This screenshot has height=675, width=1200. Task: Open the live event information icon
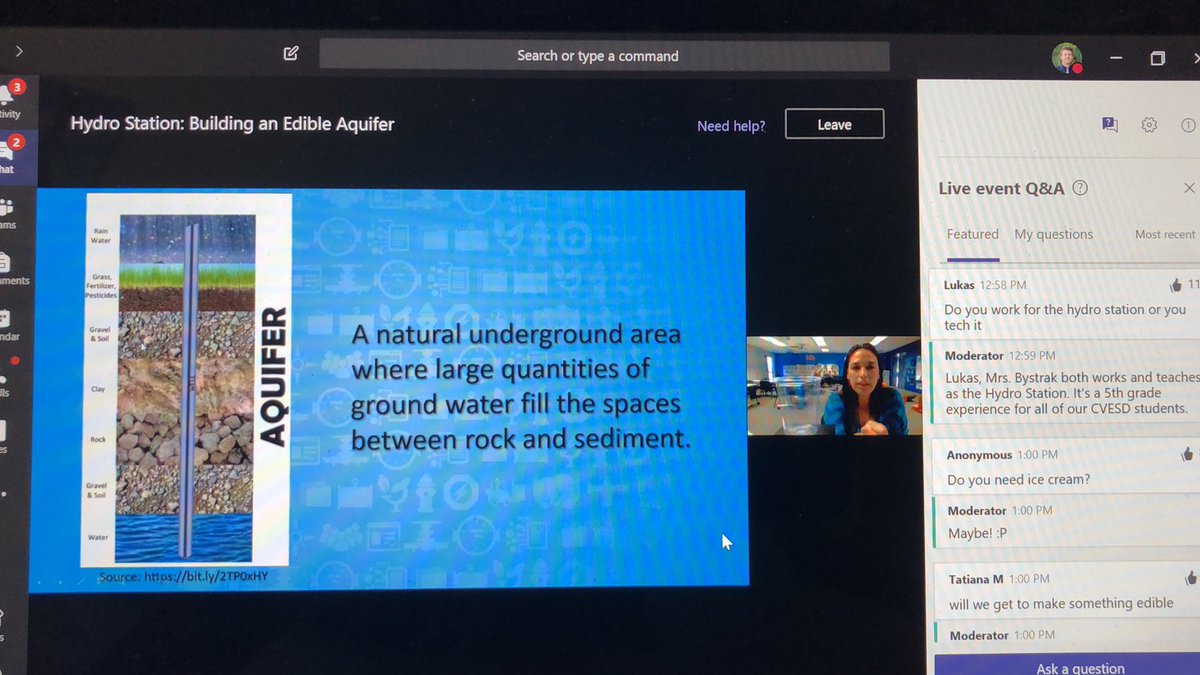pos(1188,125)
